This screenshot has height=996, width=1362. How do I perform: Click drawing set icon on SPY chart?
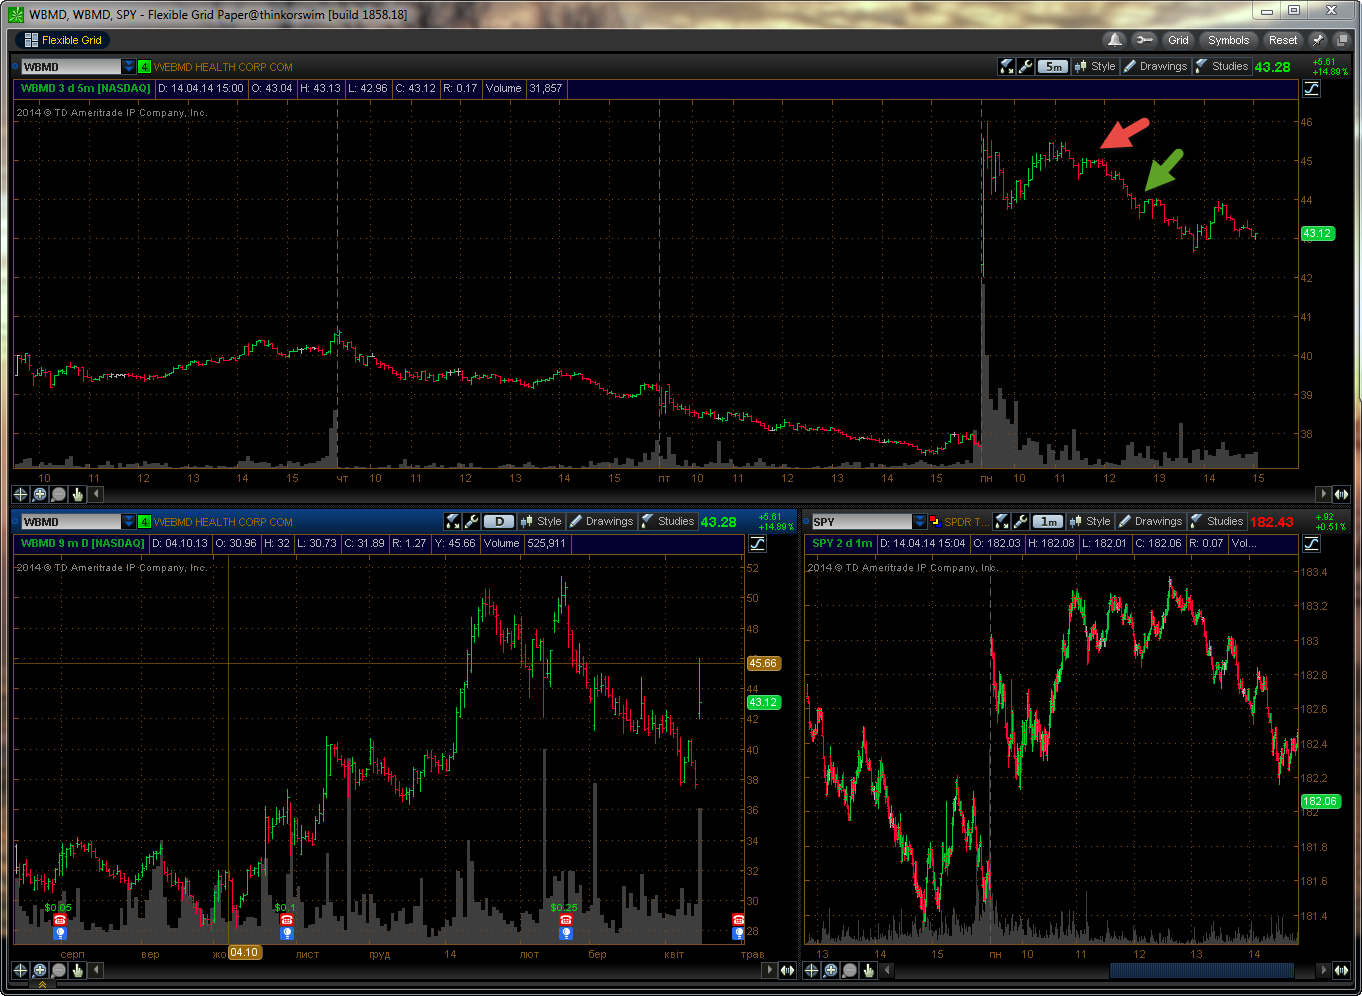click(x=1312, y=544)
